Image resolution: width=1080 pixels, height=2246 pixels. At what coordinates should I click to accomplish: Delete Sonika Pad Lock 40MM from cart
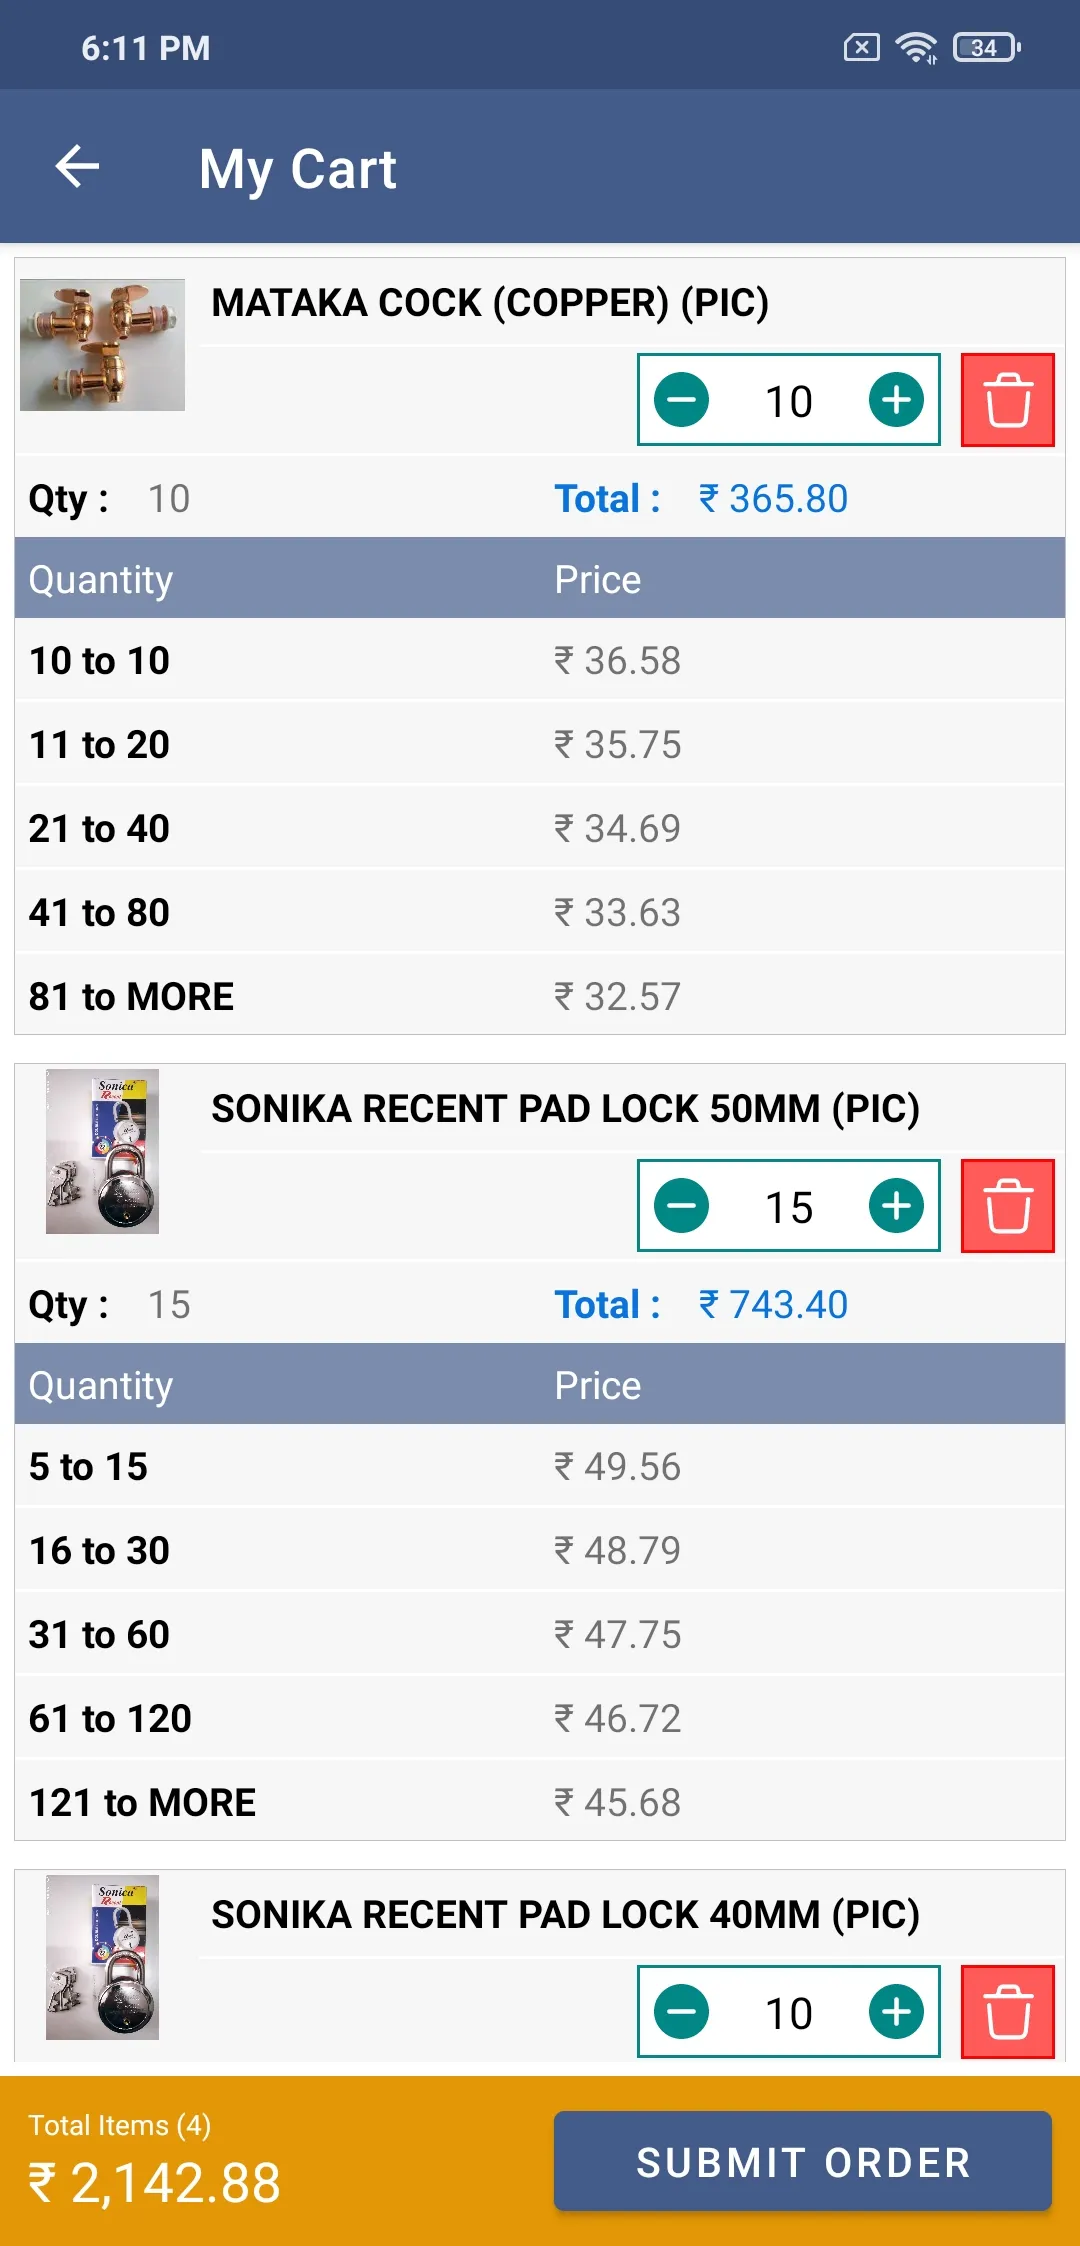1007,2012
